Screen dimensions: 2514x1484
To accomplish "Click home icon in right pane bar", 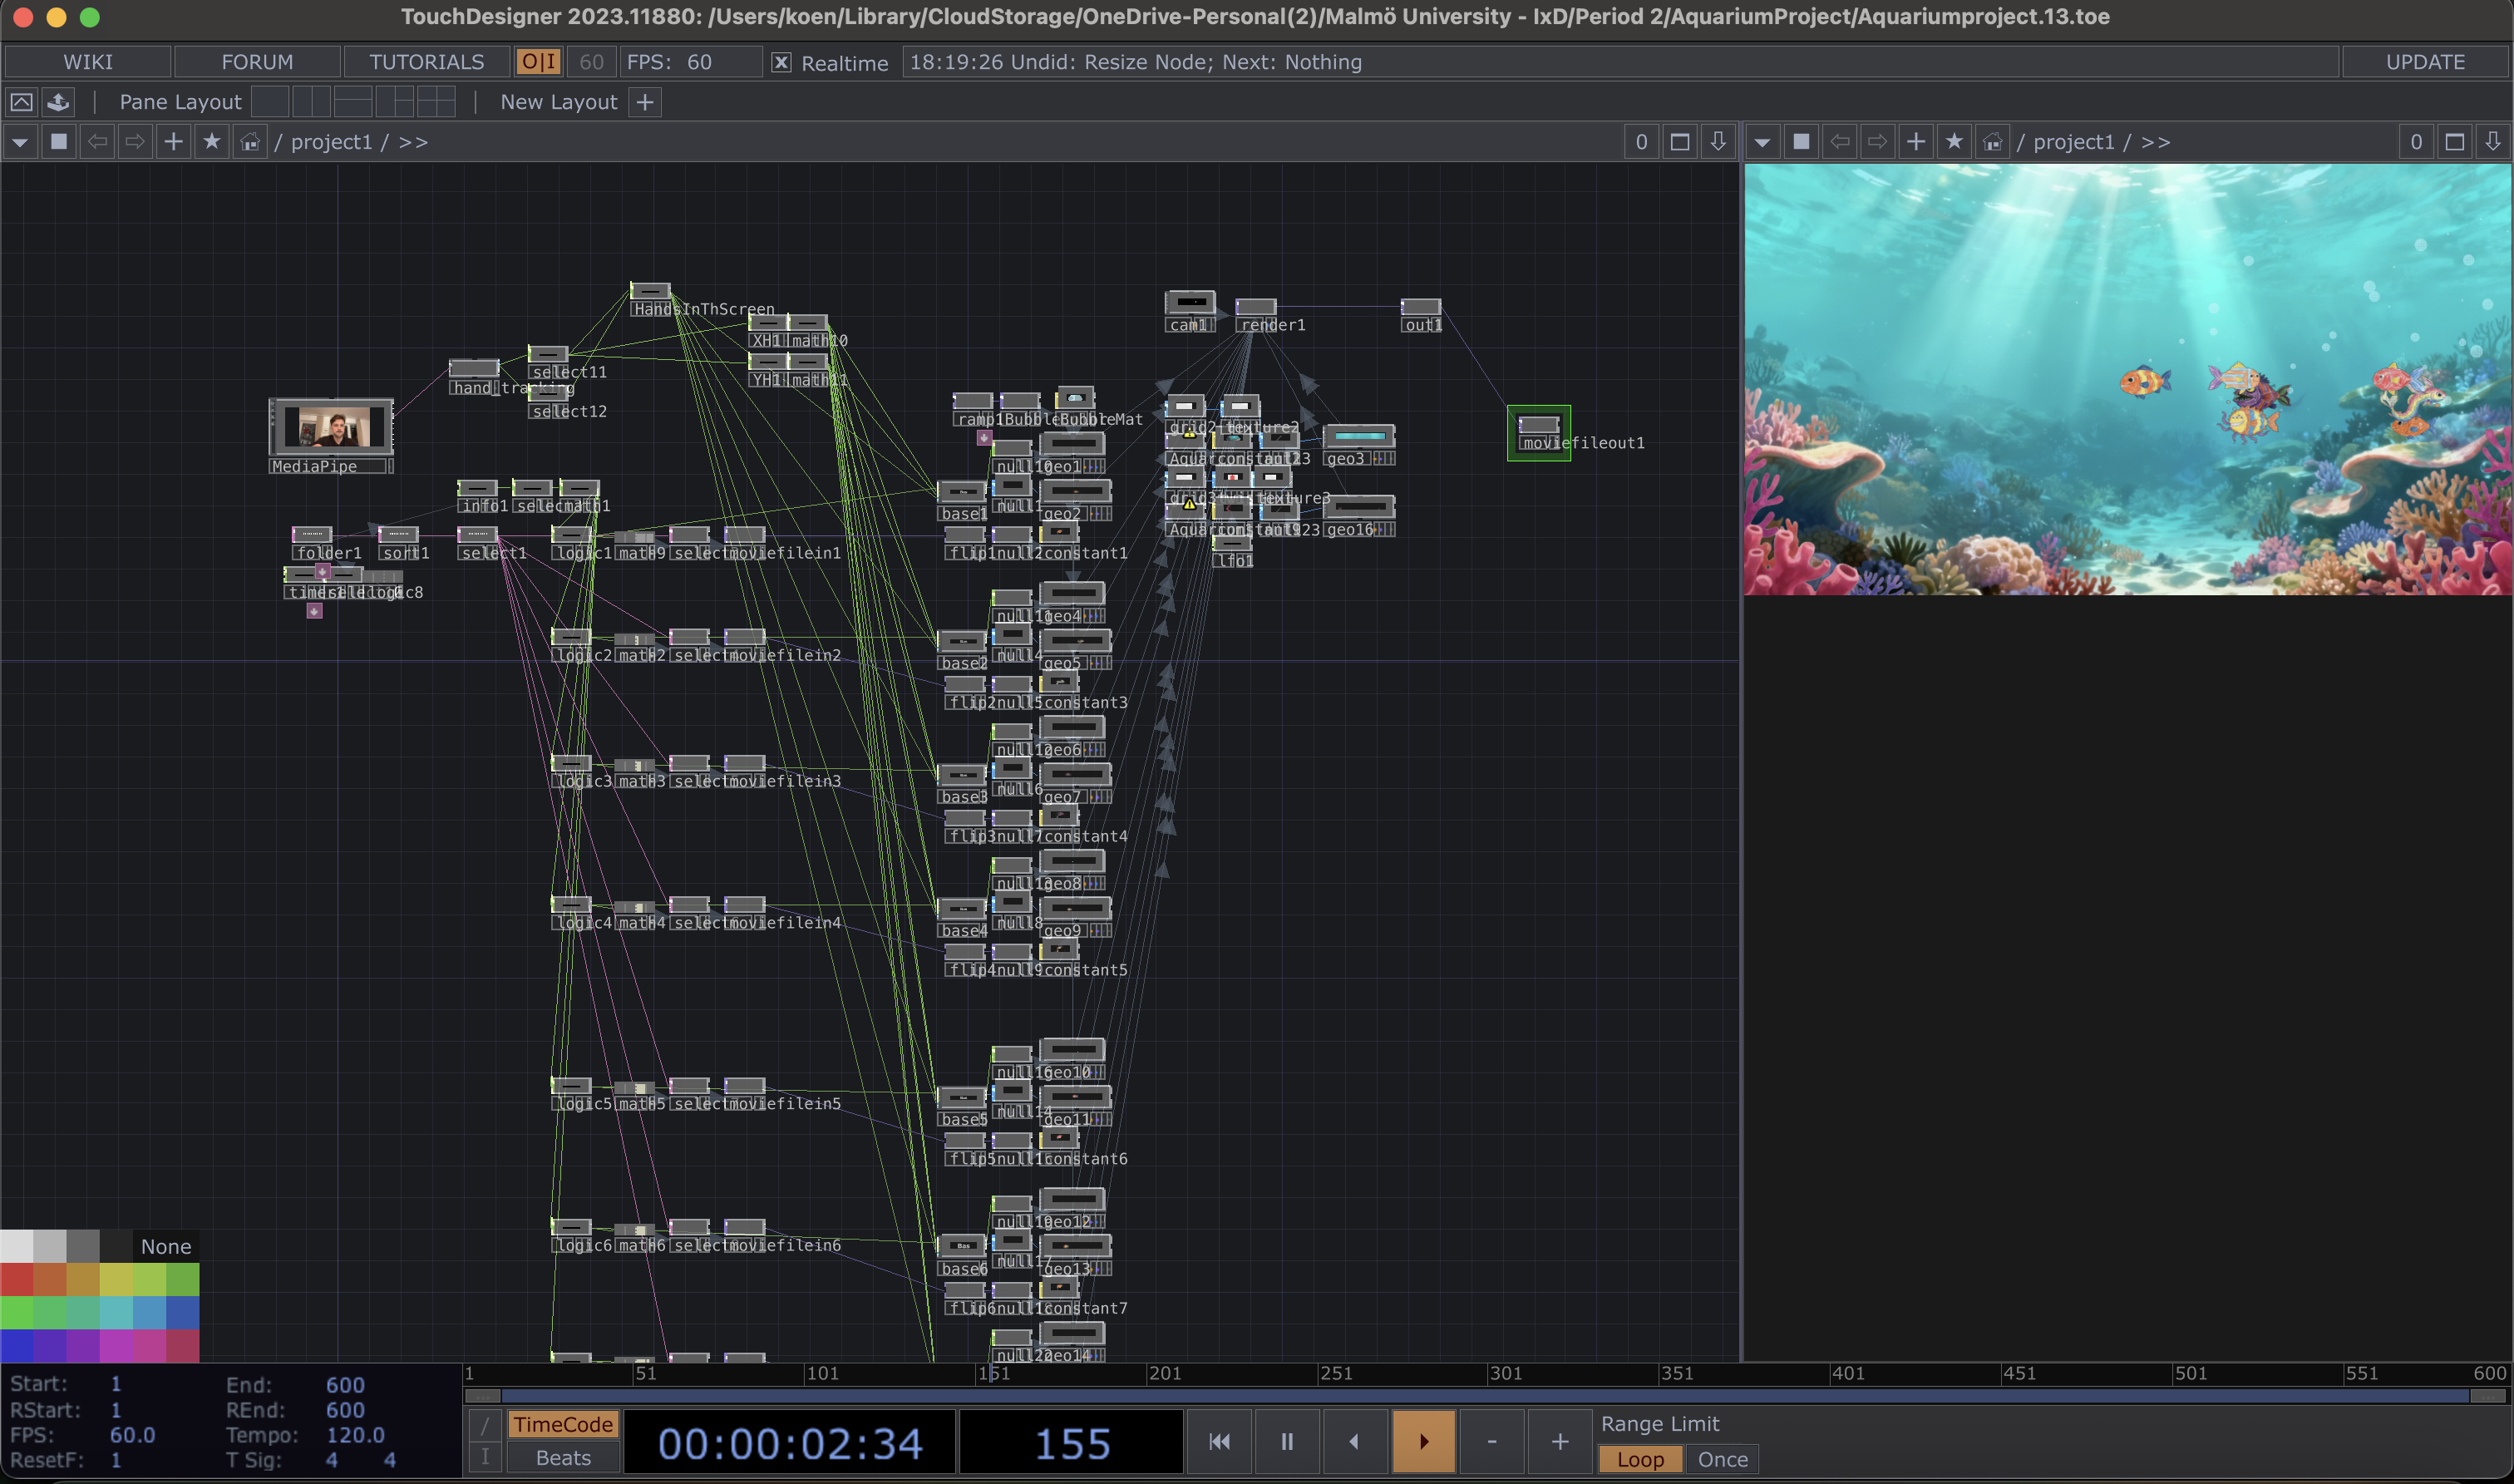I will 1992,142.
